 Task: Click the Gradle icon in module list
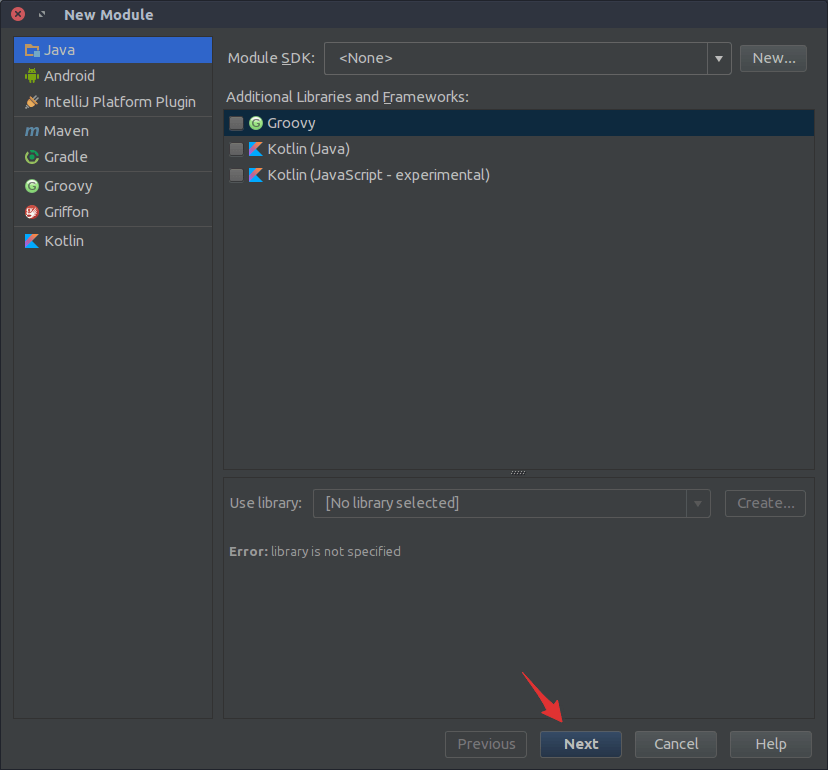pos(32,157)
